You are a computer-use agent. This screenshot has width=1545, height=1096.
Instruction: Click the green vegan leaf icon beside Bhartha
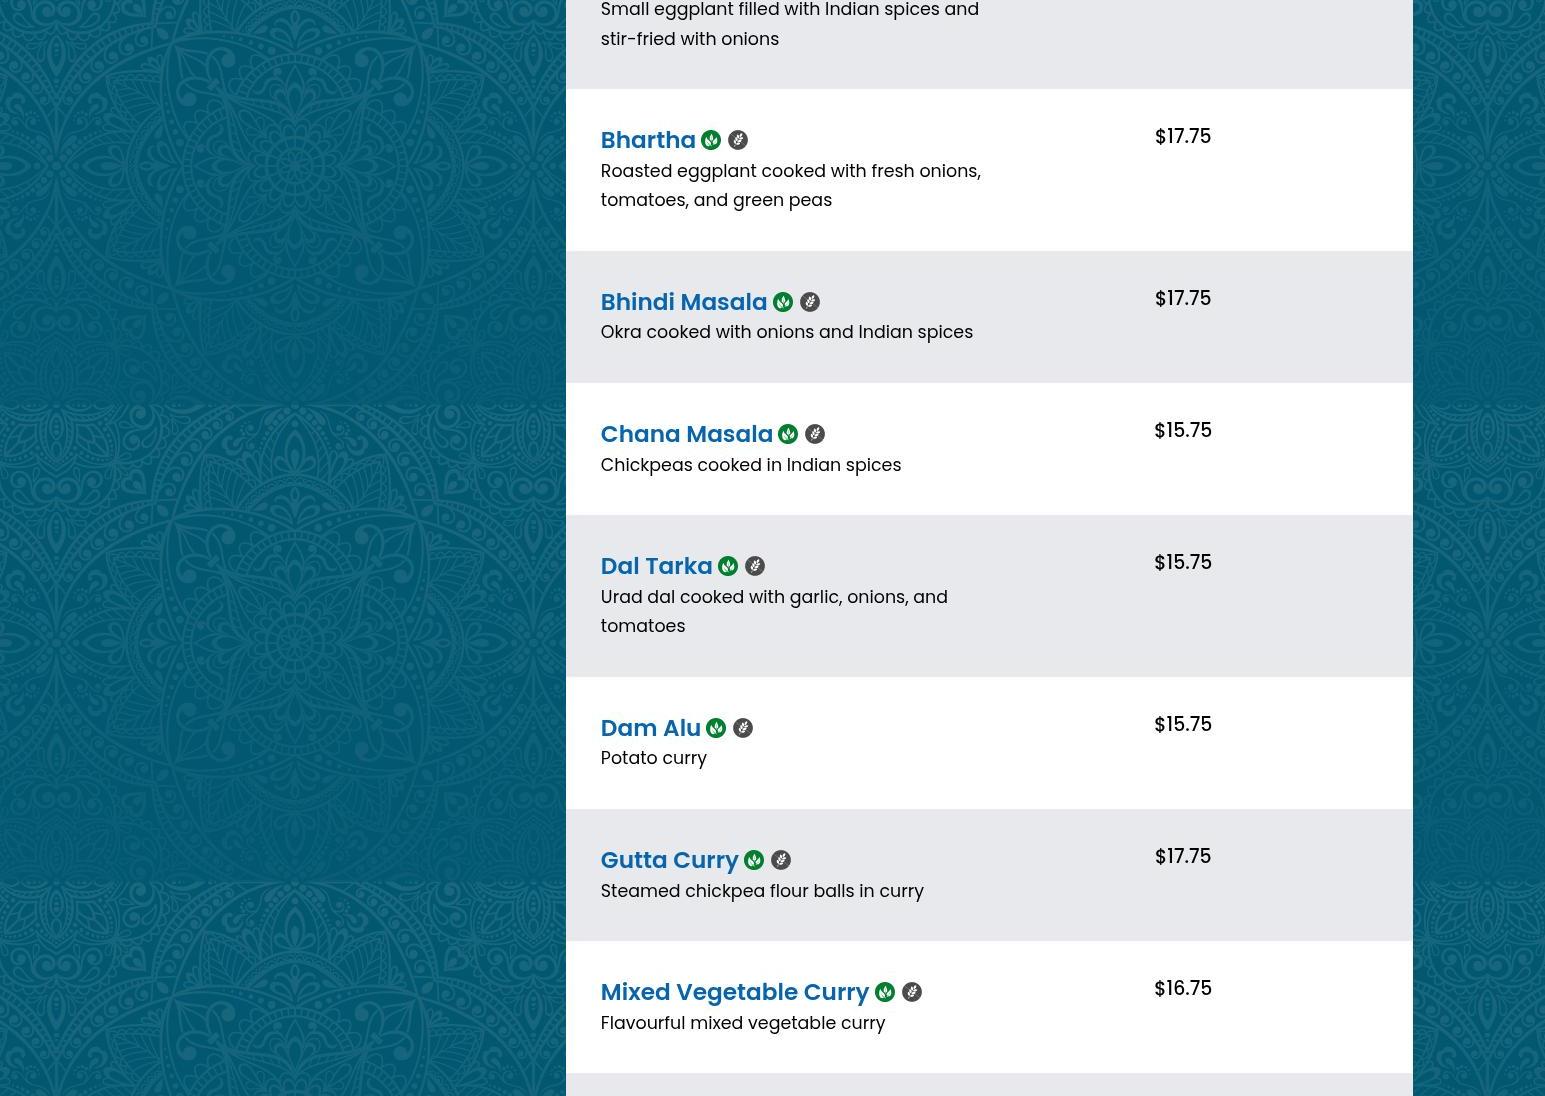point(711,140)
